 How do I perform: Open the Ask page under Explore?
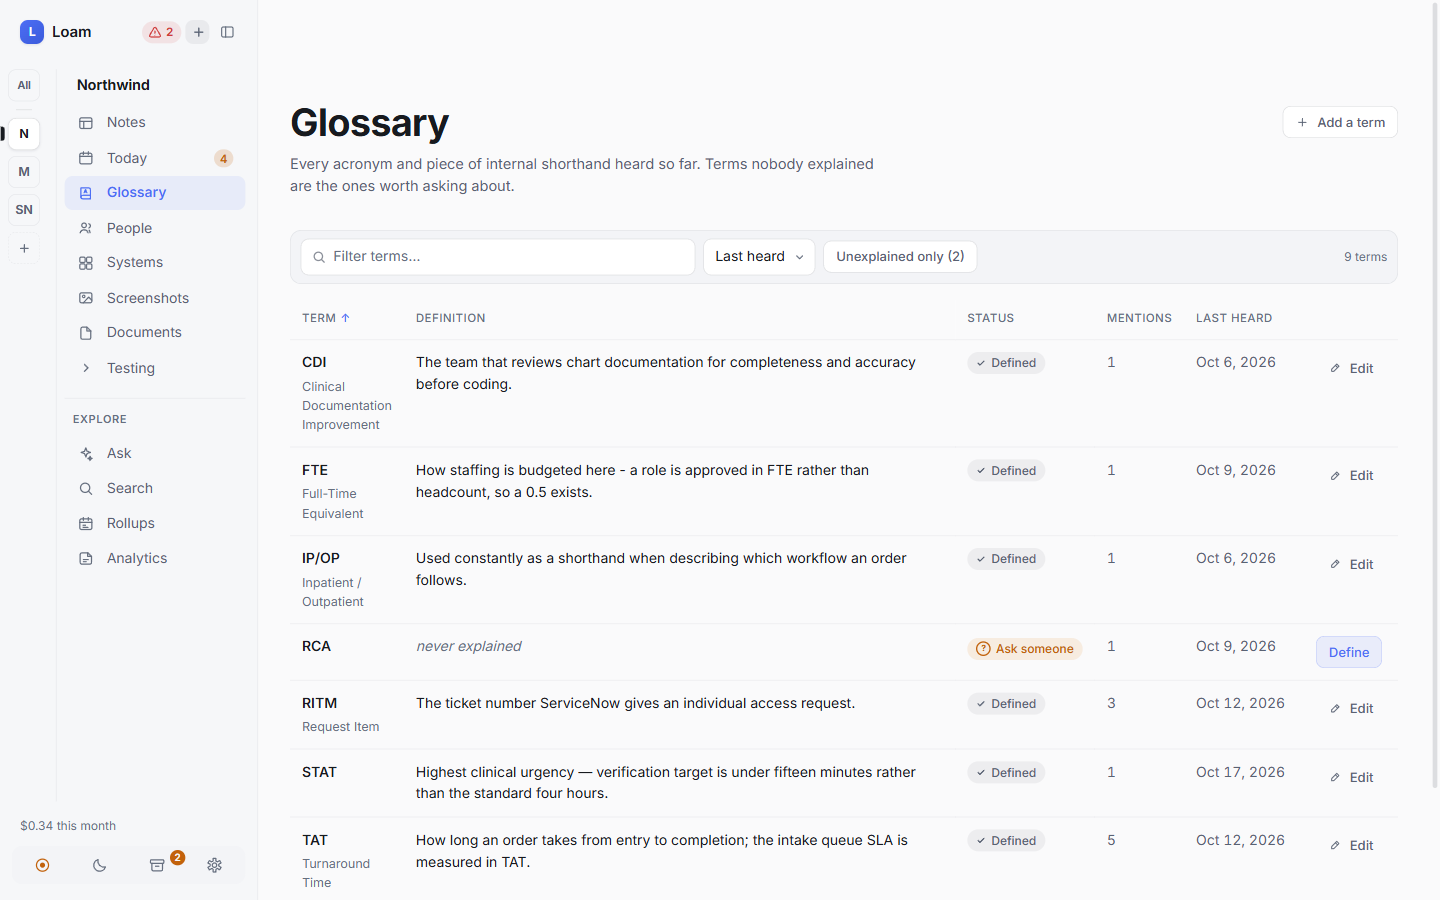point(155,453)
